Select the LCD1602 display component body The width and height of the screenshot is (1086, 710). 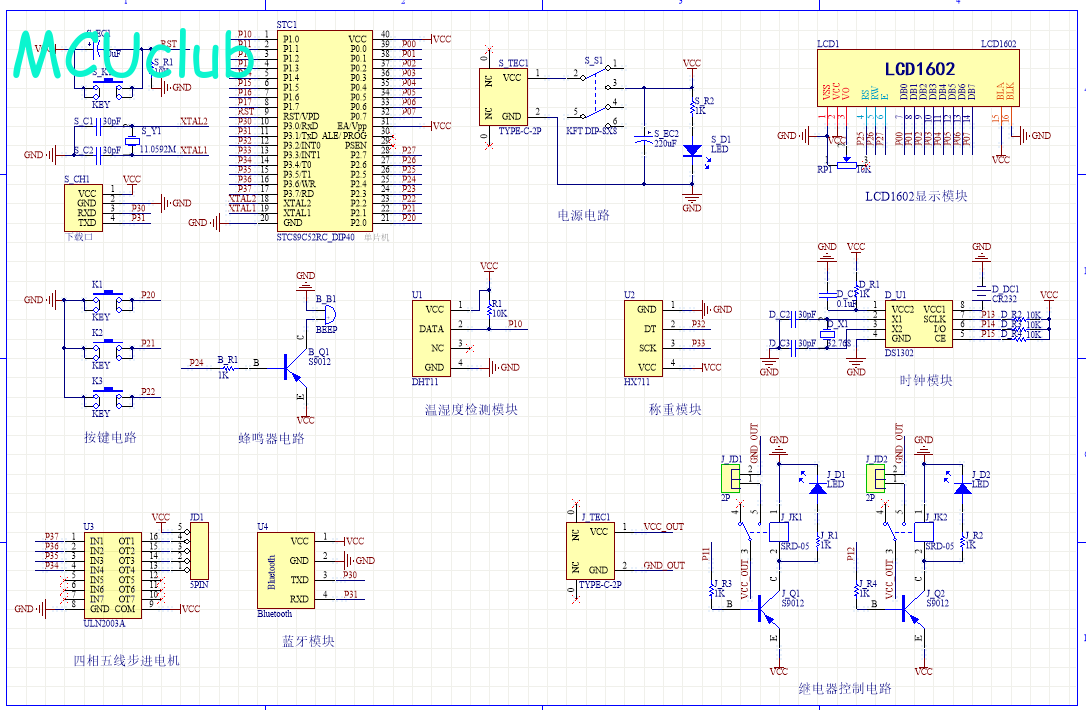918,77
